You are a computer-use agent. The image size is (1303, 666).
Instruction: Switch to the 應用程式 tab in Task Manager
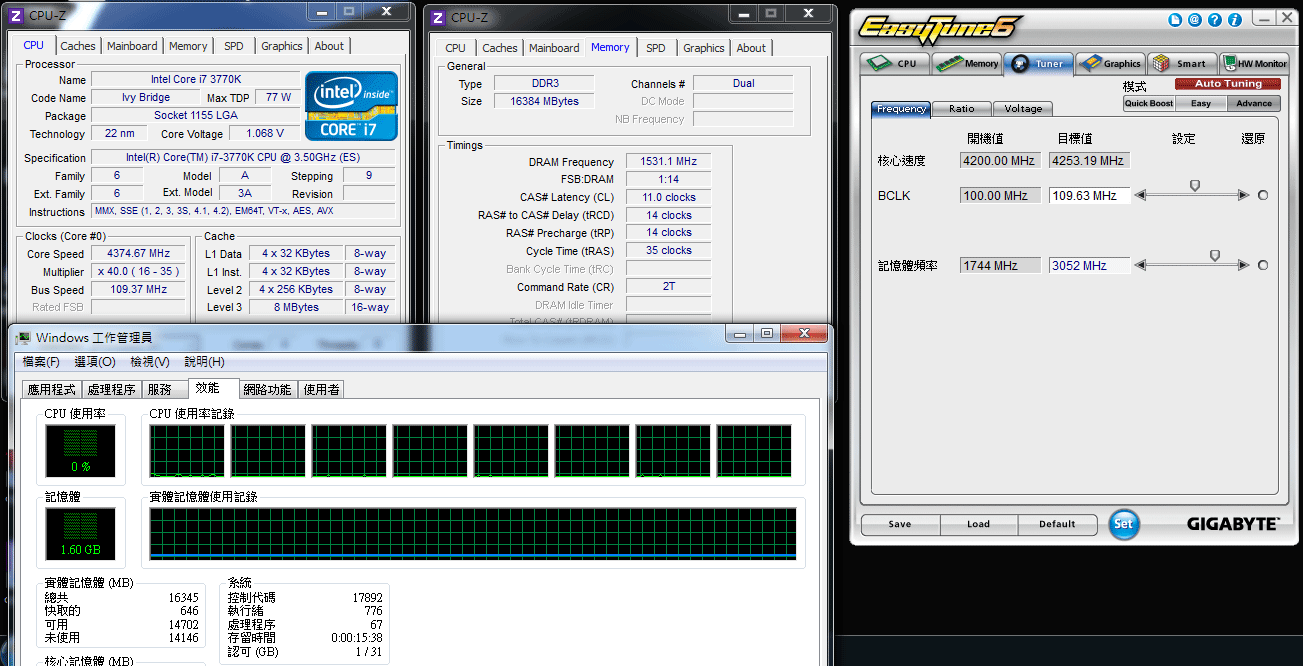tap(52, 390)
